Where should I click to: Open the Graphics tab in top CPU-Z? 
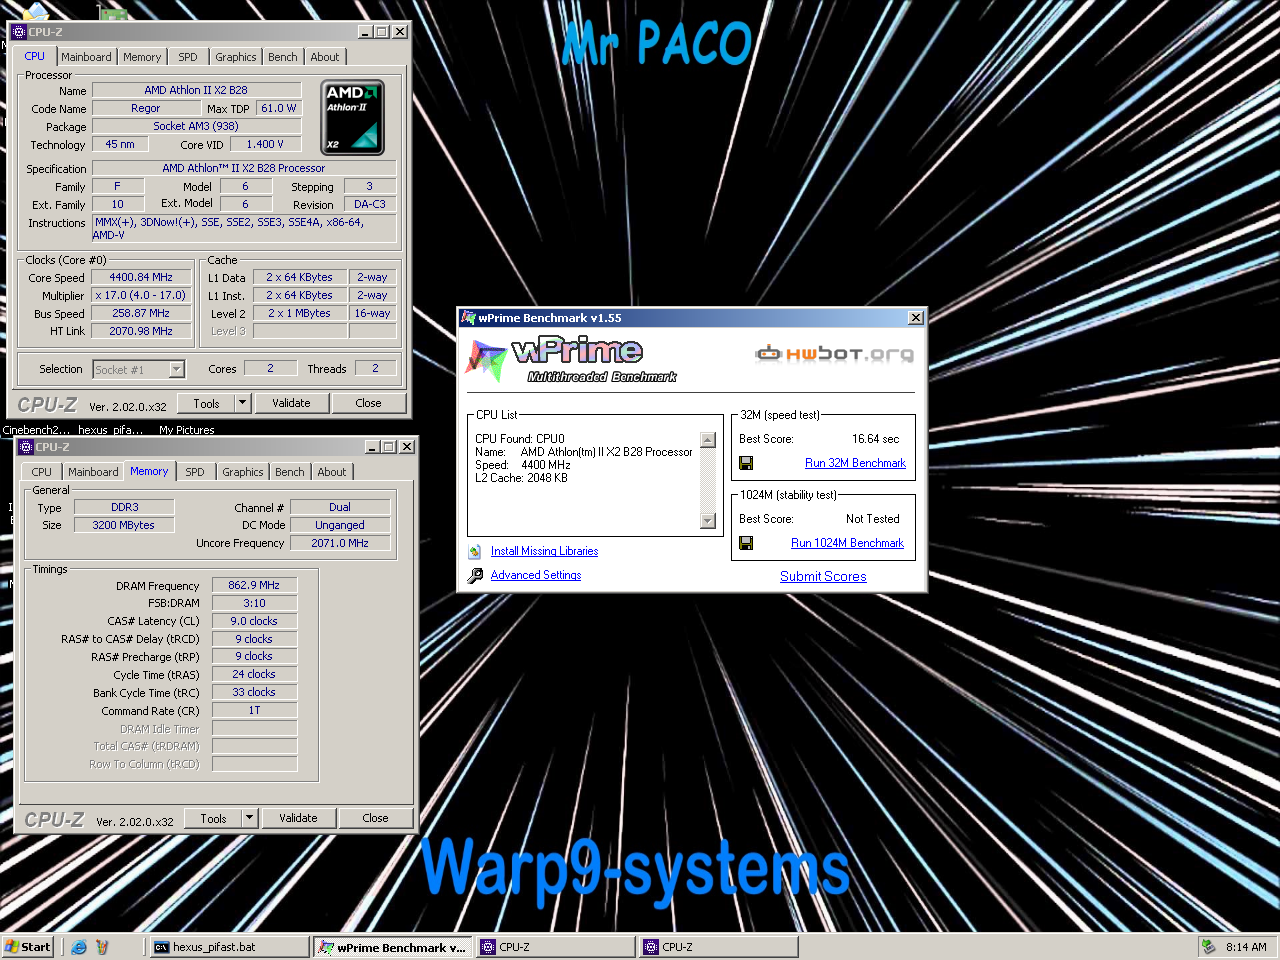coord(236,57)
